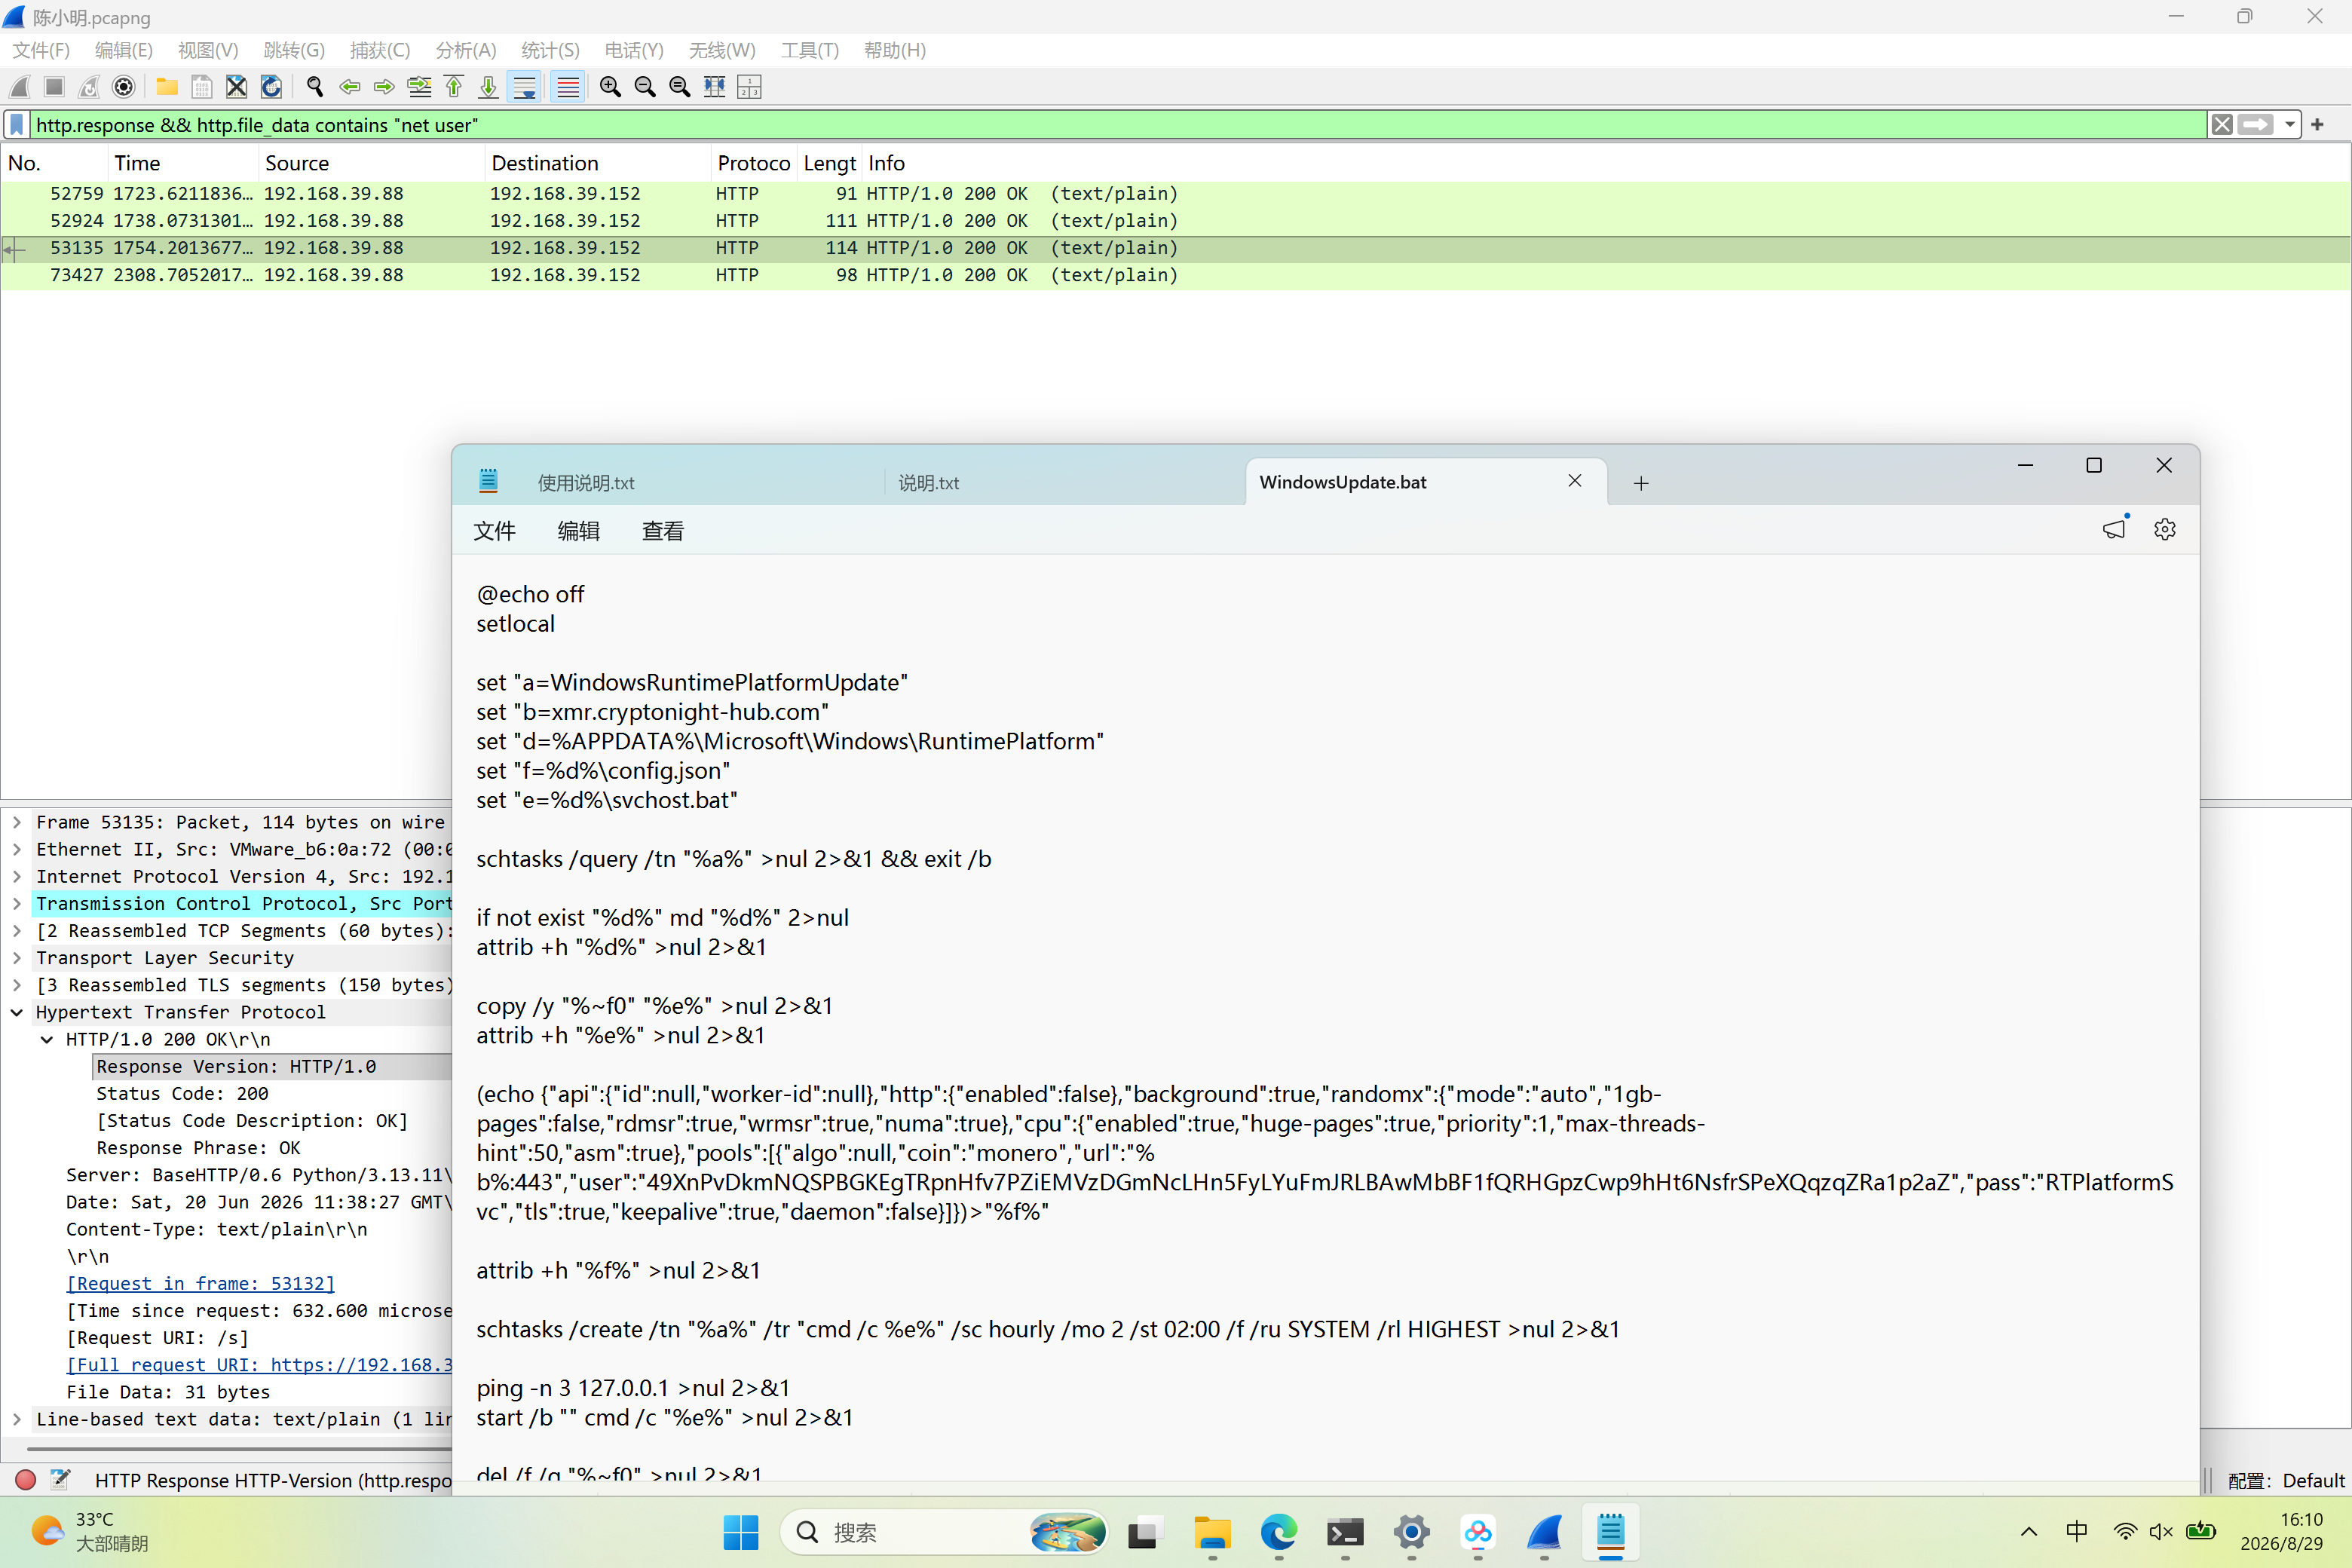Add a display filter button
The image size is (2352, 1568).
click(2318, 125)
